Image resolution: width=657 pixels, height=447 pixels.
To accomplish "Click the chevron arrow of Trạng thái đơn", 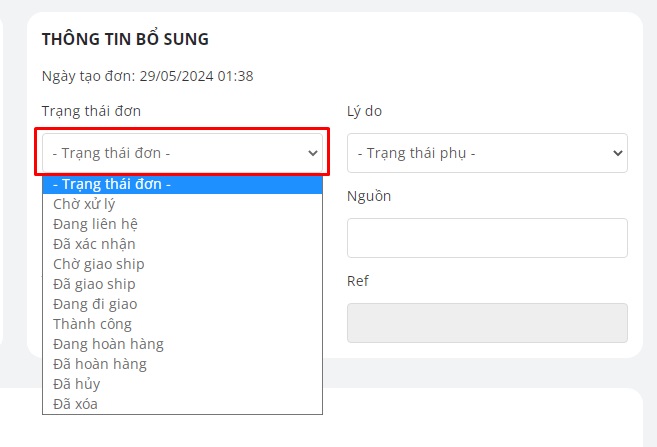I will click(x=312, y=153).
